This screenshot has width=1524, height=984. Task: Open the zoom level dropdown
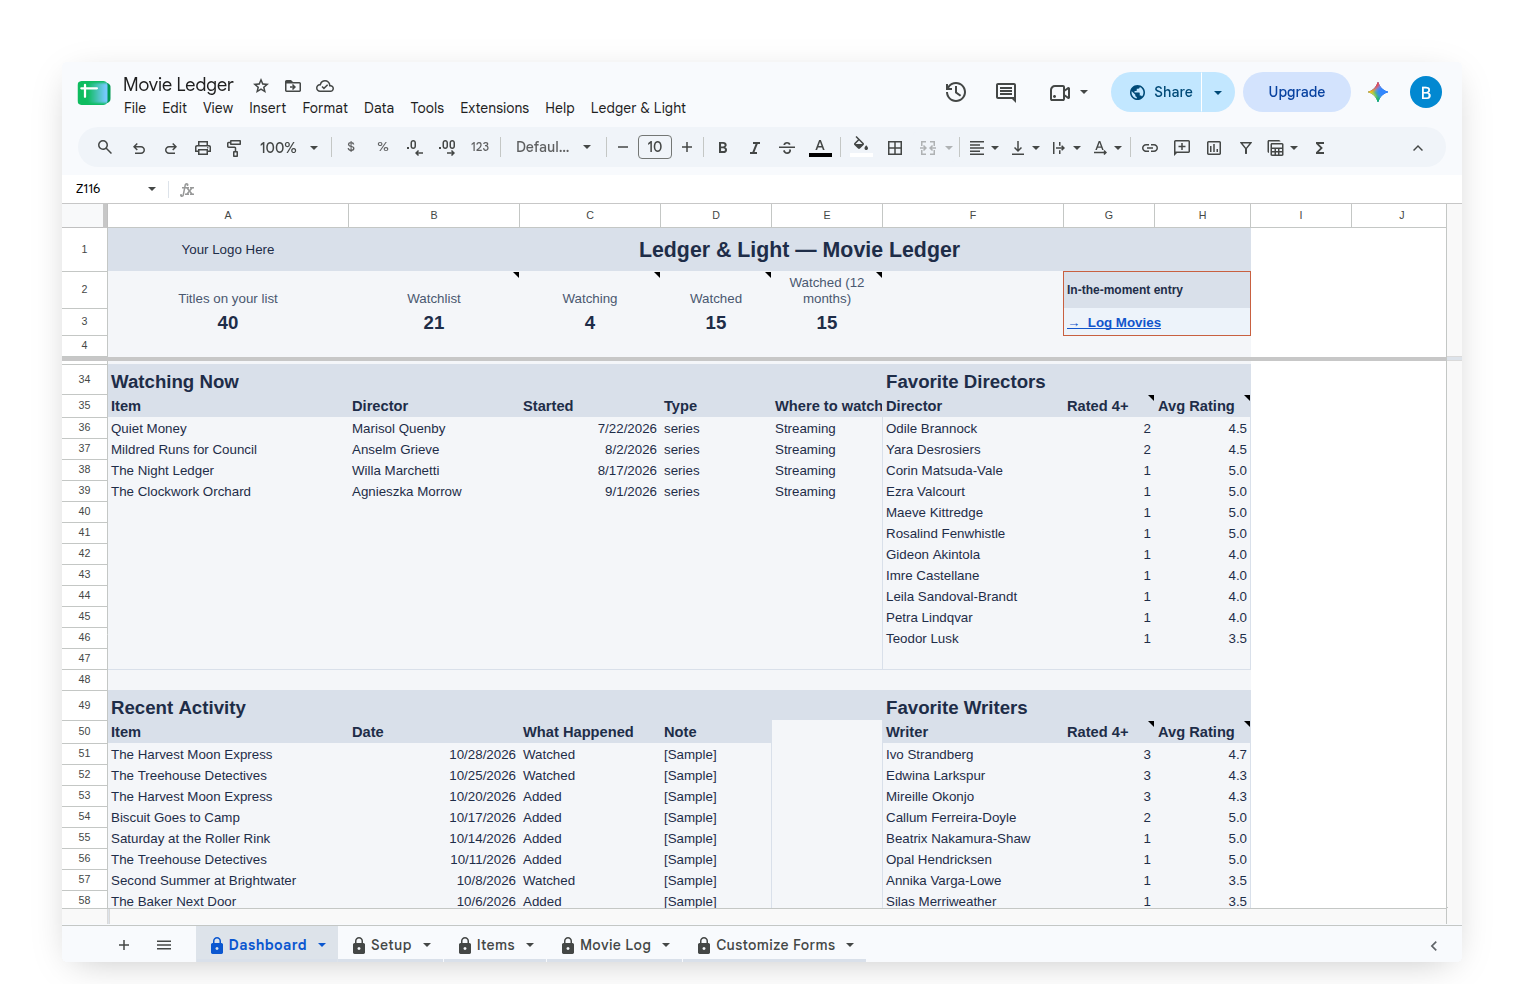click(x=288, y=148)
